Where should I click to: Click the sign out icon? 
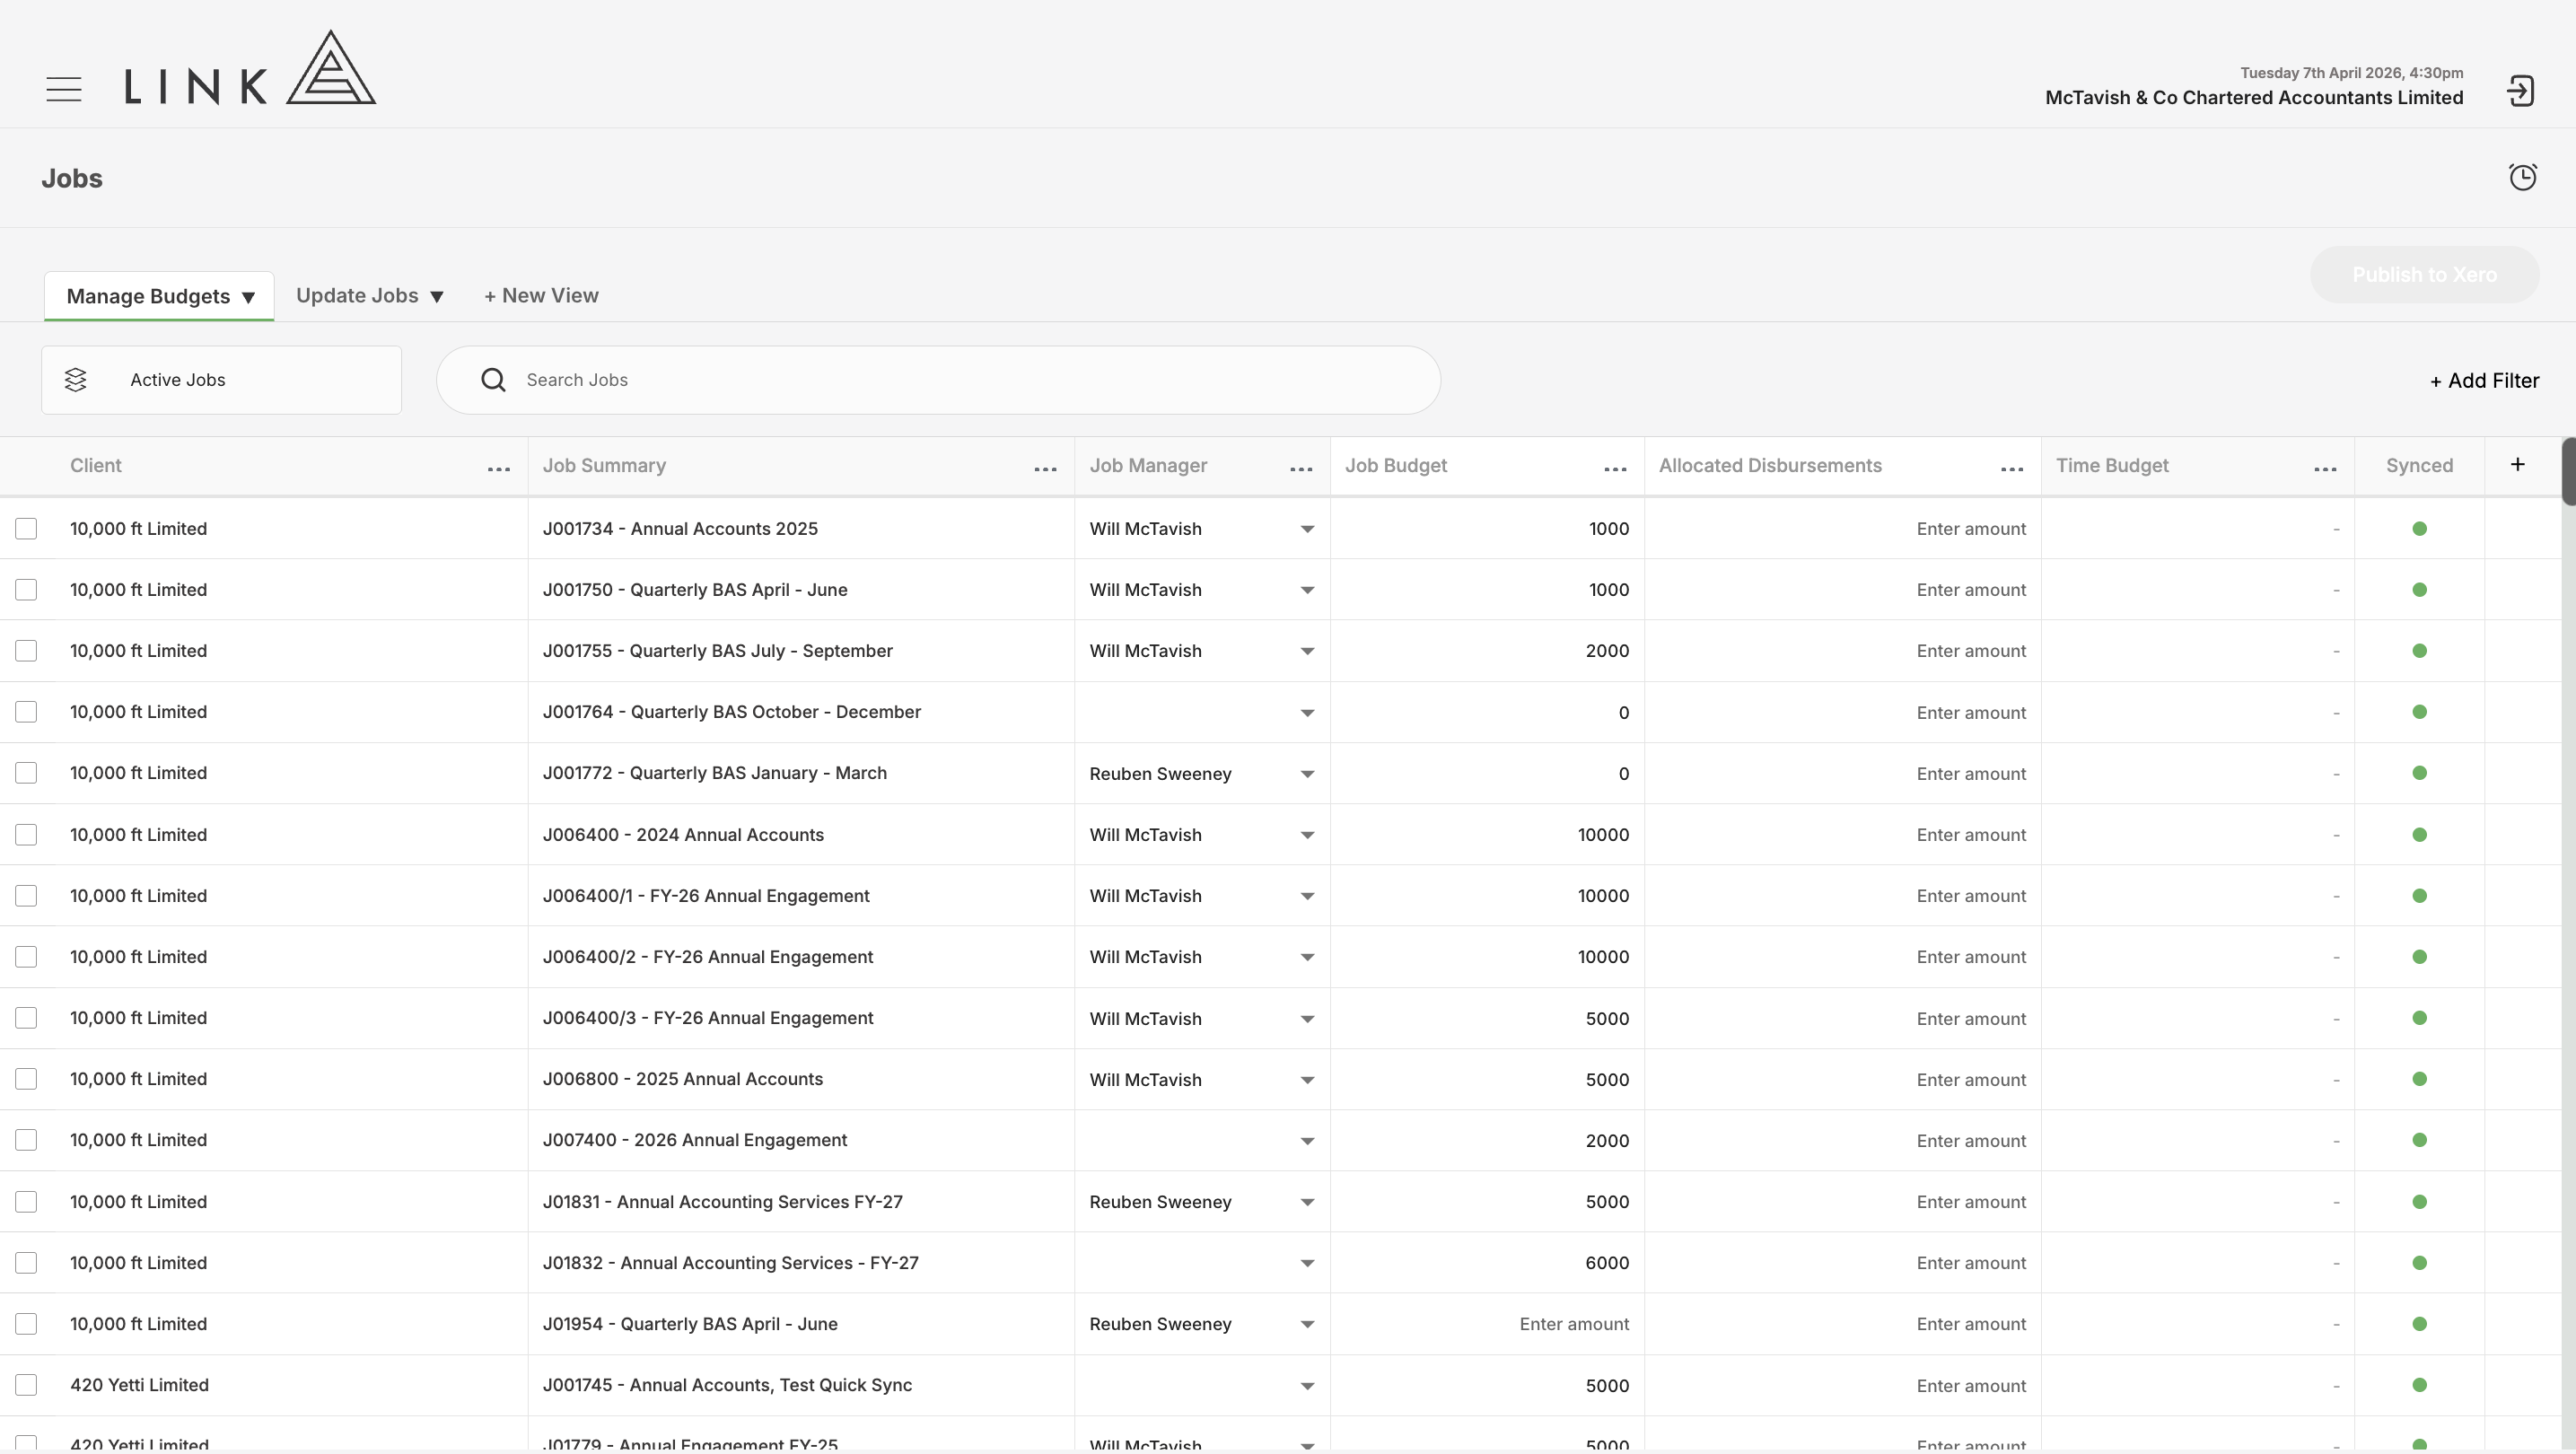tap(2520, 91)
